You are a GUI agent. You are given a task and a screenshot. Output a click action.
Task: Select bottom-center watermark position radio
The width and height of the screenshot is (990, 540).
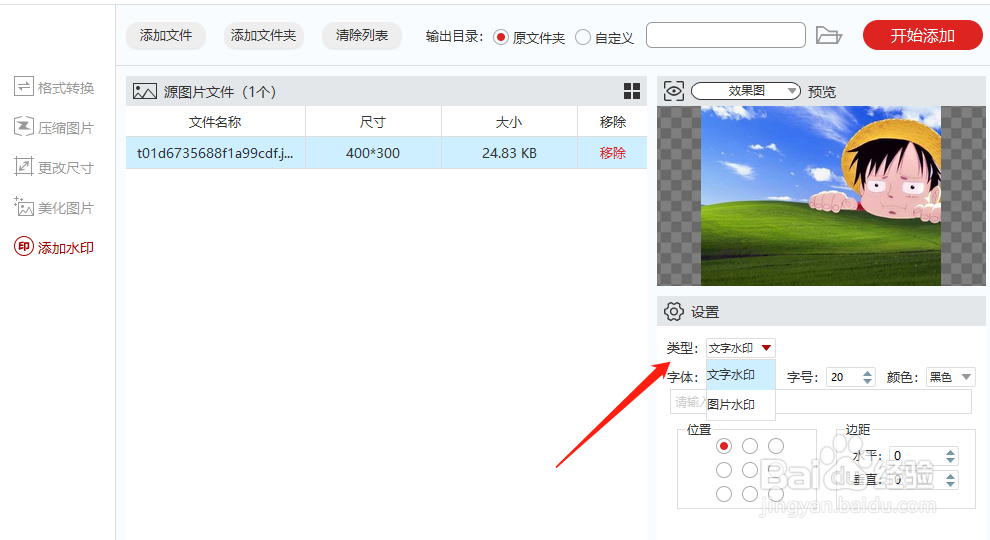(750, 494)
